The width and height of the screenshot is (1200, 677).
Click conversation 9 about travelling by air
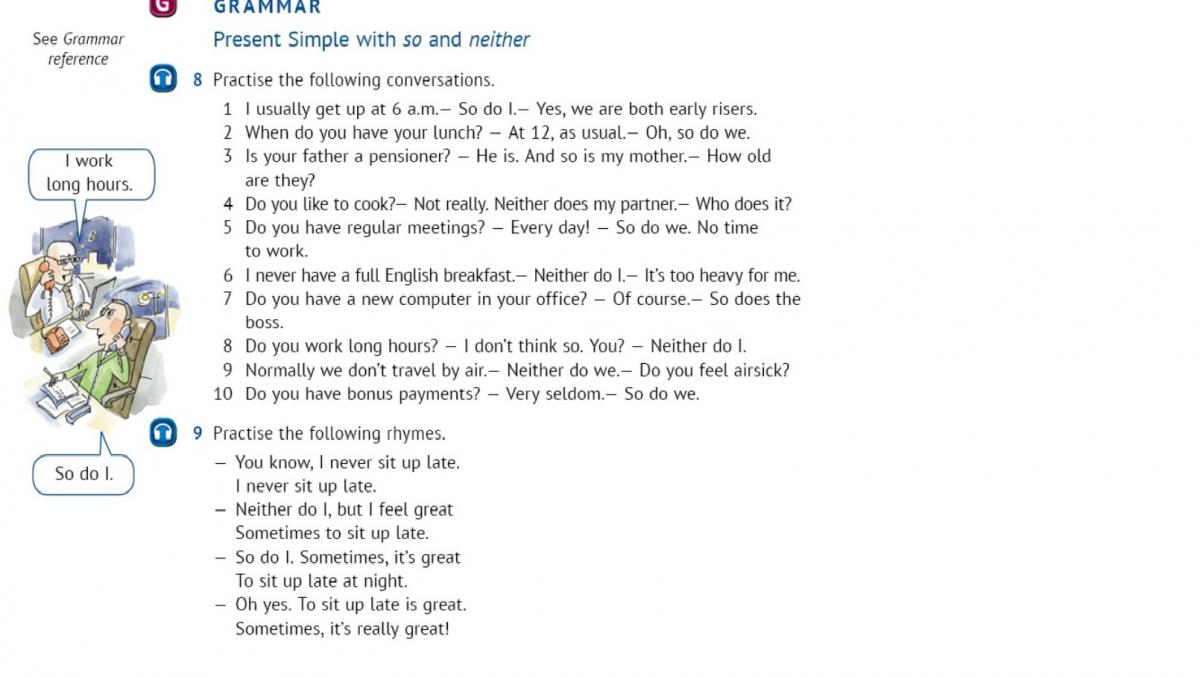point(517,370)
